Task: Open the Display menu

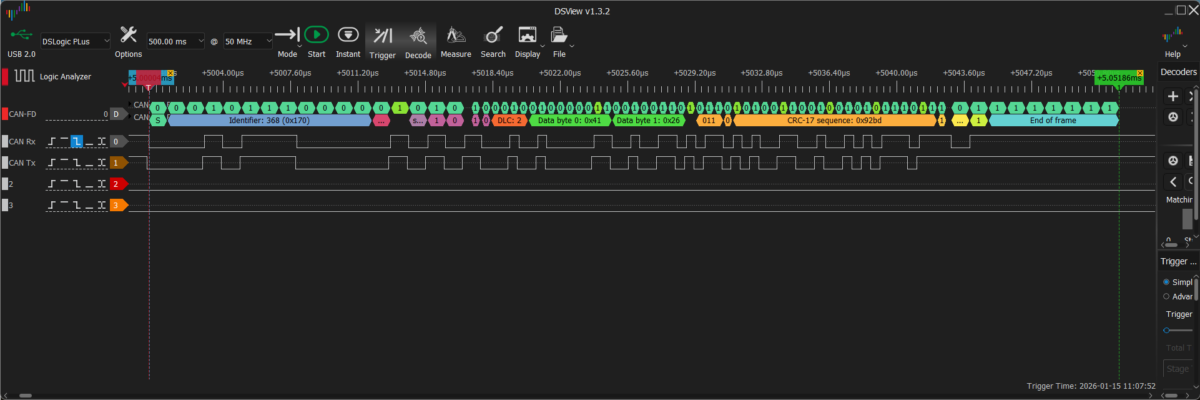Action: tap(527, 40)
